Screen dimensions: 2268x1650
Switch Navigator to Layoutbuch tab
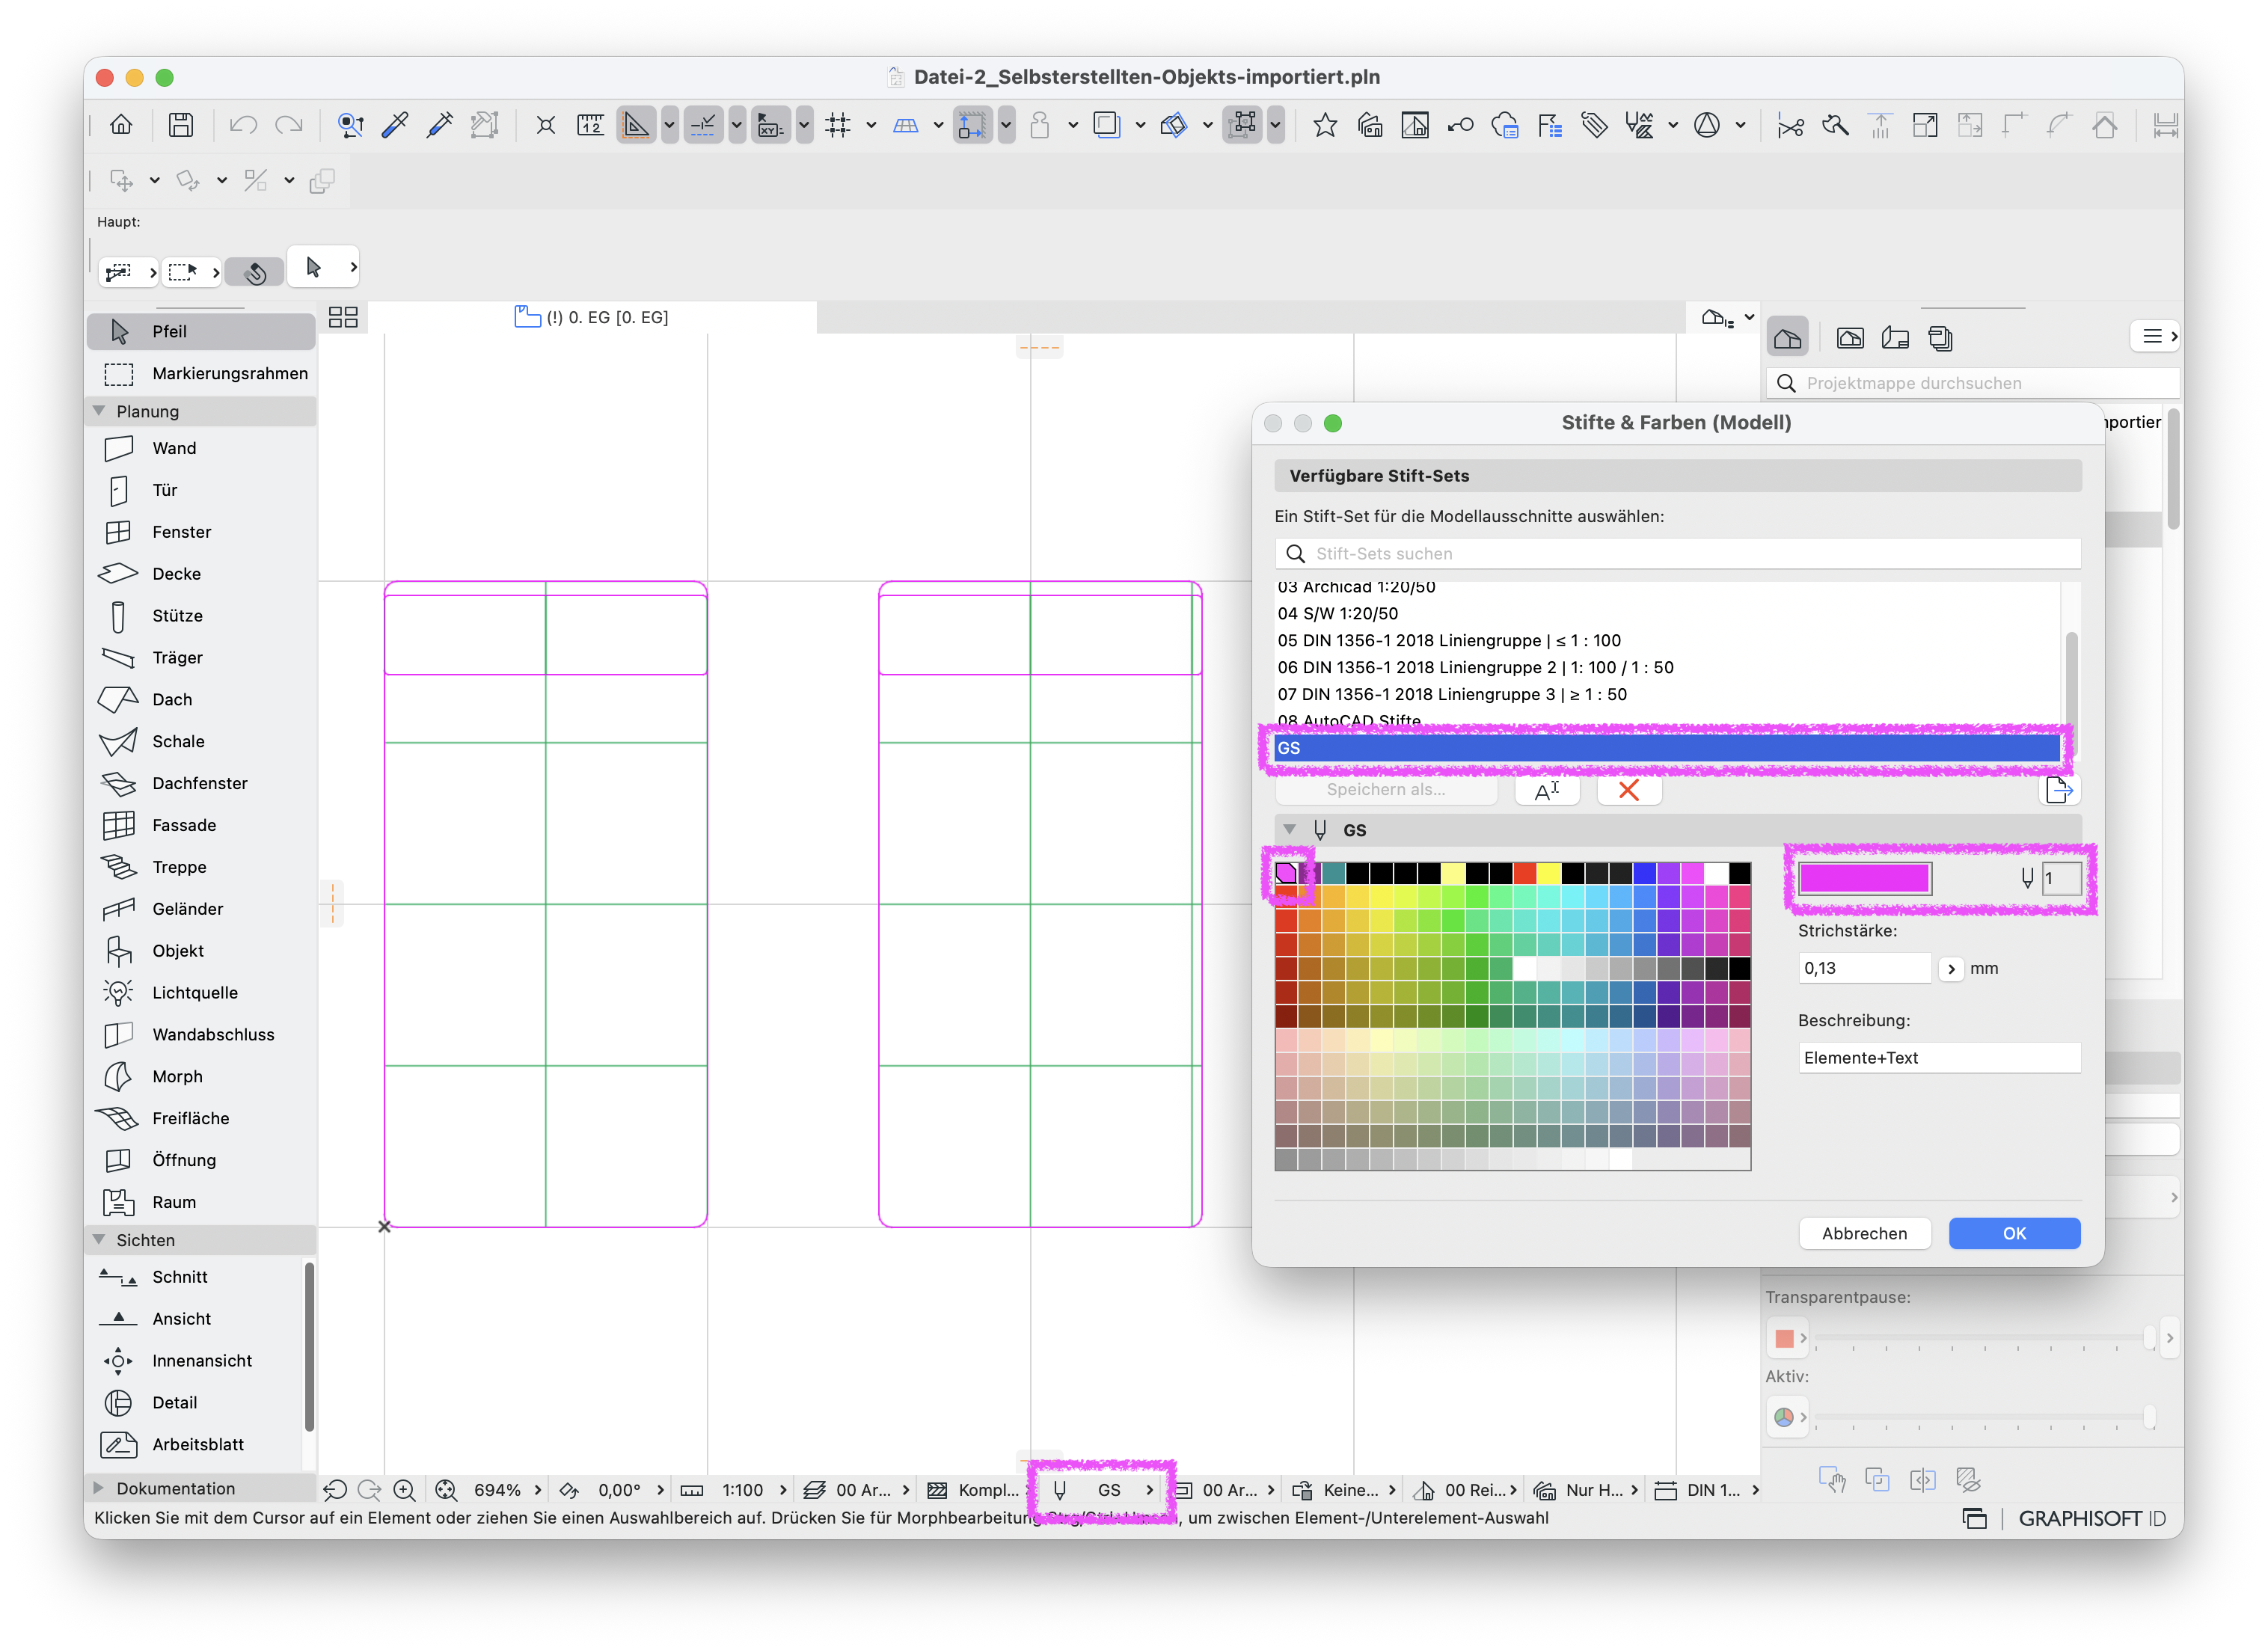pos(1895,338)
